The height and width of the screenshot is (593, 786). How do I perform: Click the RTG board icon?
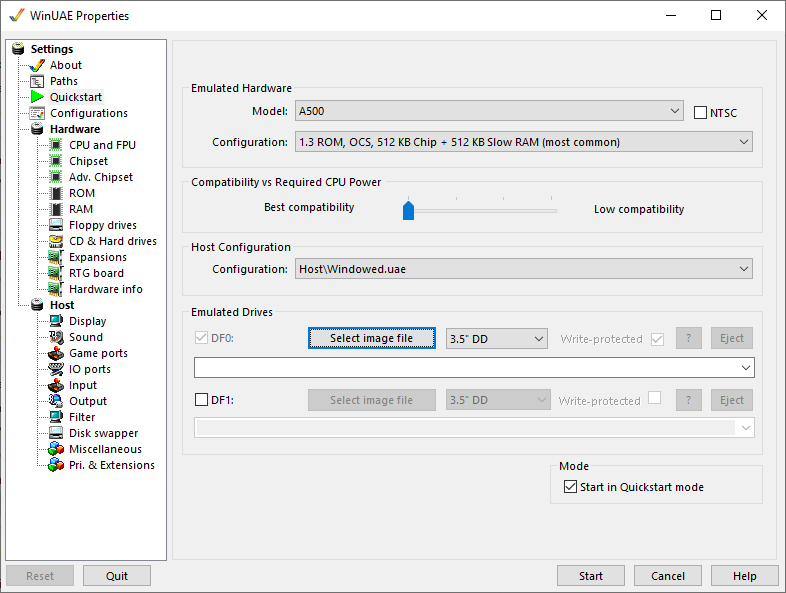point(56,273)
